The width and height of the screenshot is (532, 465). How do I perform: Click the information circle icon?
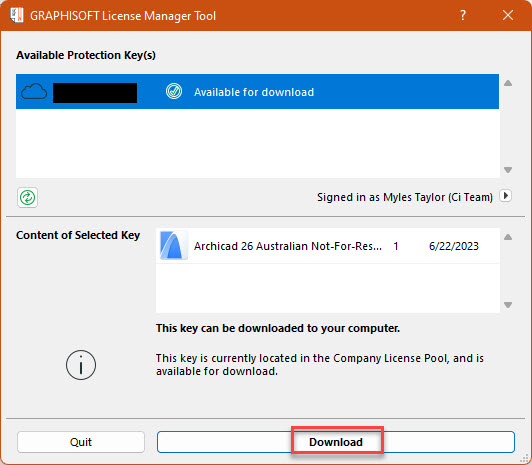pyautogui.click(x=81, y=365)
